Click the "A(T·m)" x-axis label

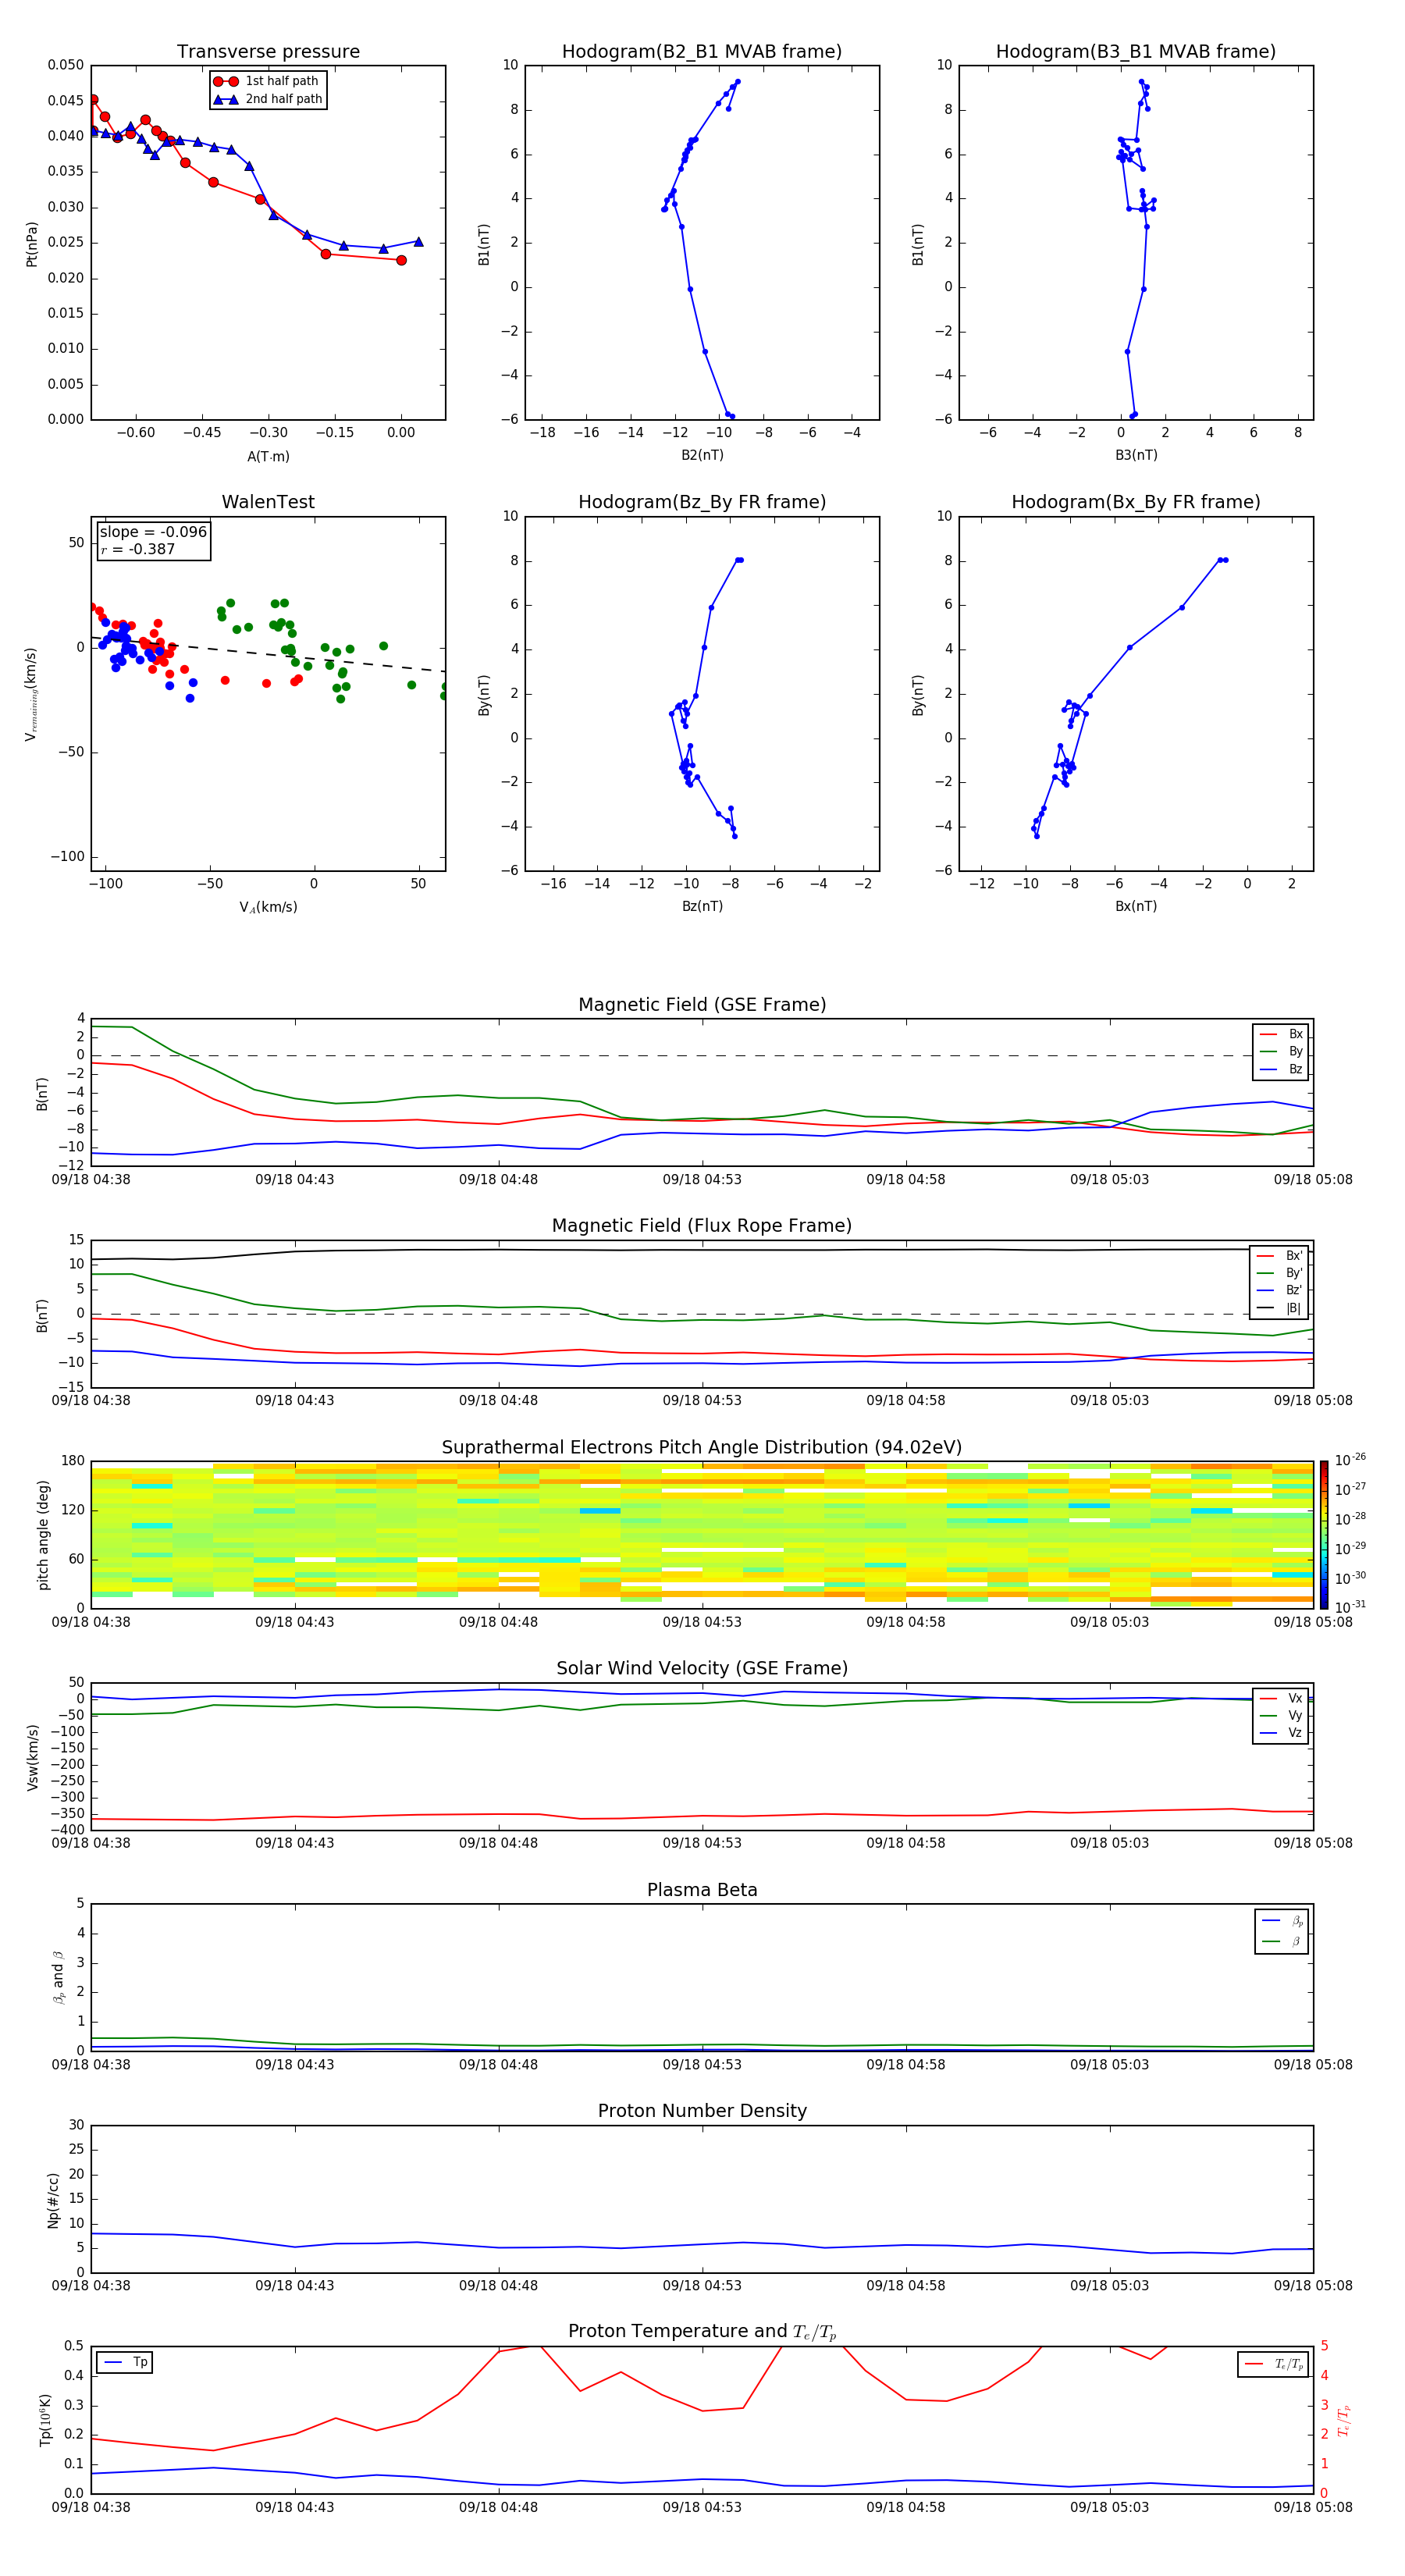click(268, 456)
